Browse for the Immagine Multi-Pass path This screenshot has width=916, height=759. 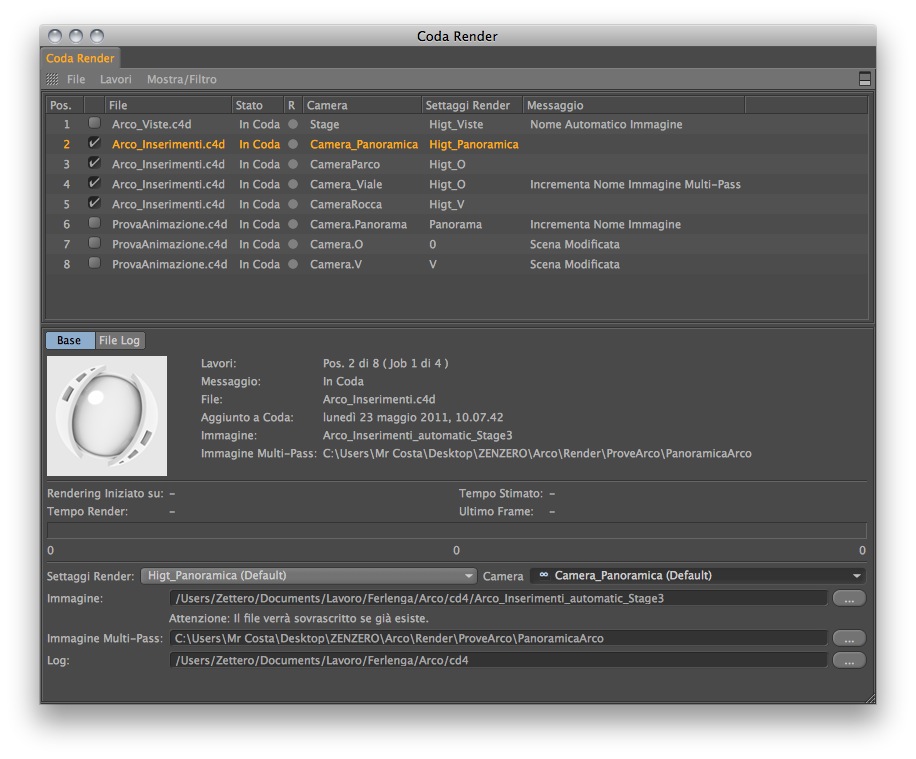coord(849,638)
